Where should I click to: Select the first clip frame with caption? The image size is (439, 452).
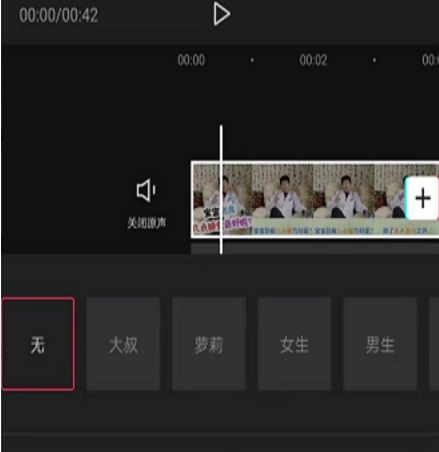tap(222, 199)
